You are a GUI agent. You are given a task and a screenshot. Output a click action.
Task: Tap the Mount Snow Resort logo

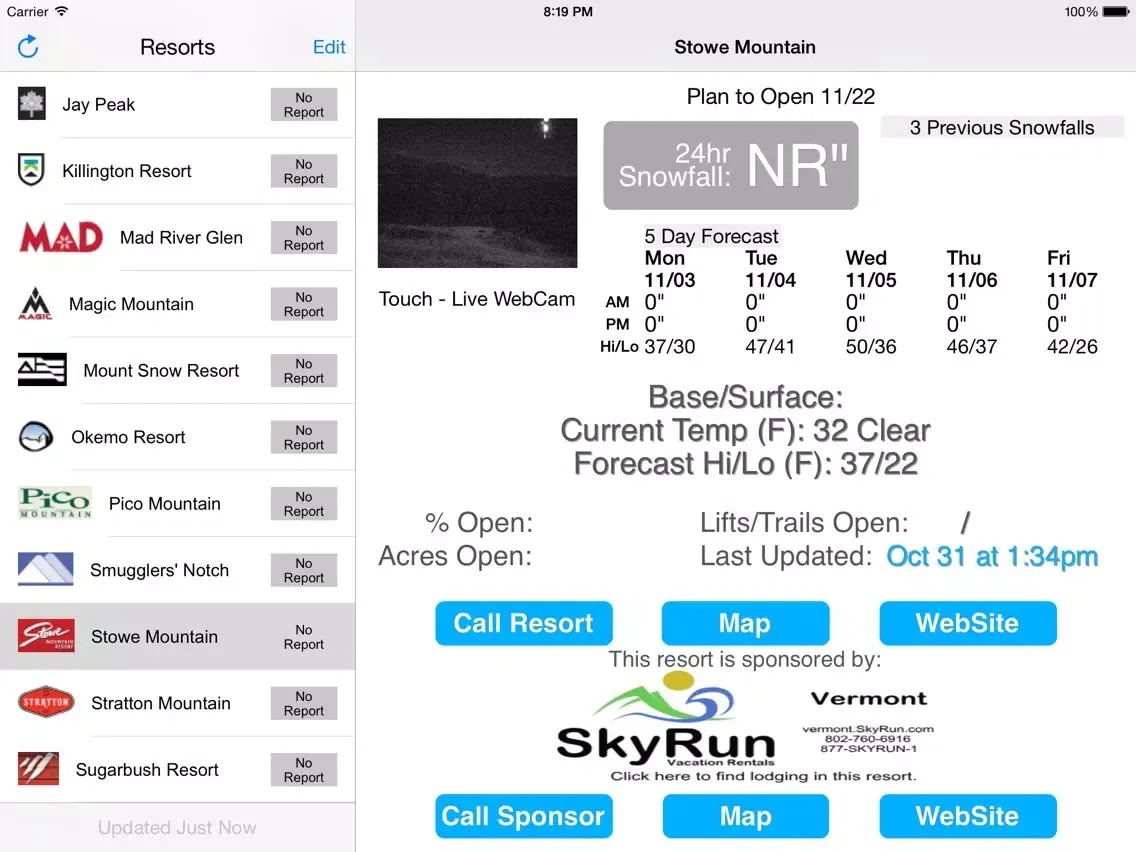42,369
